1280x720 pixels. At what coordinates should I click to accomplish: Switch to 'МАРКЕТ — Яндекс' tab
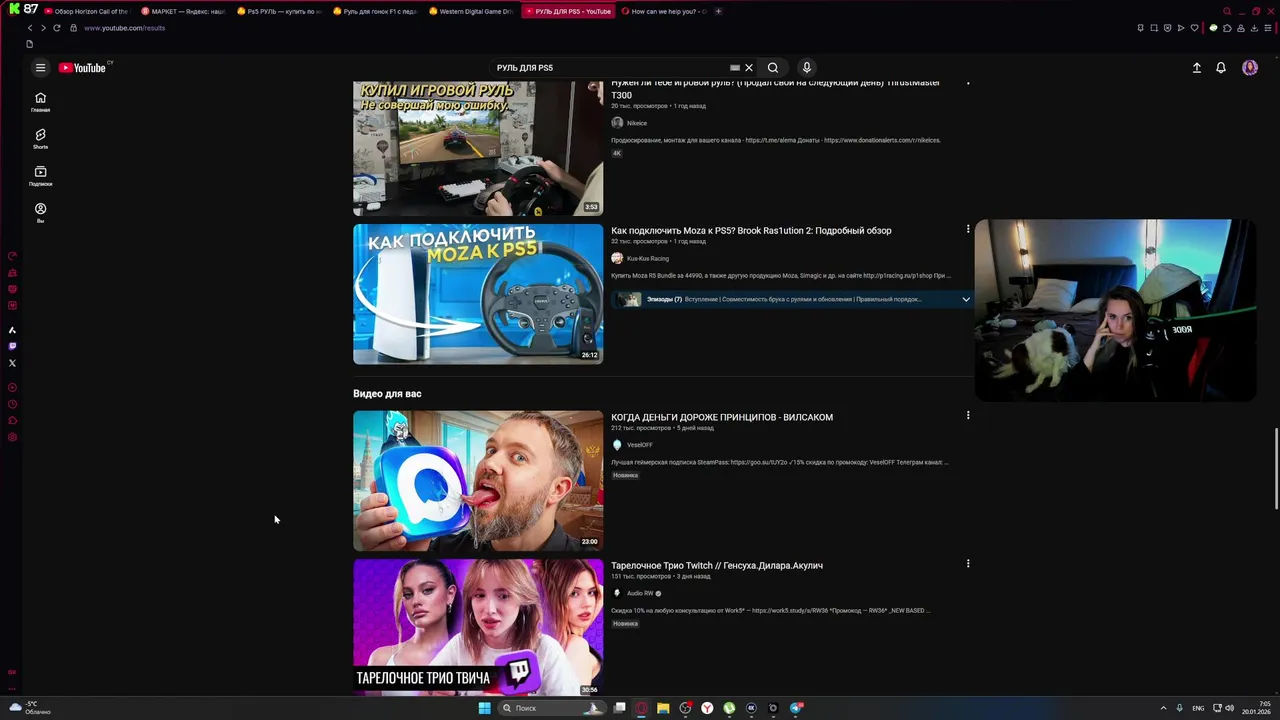[x=182, y=11]
